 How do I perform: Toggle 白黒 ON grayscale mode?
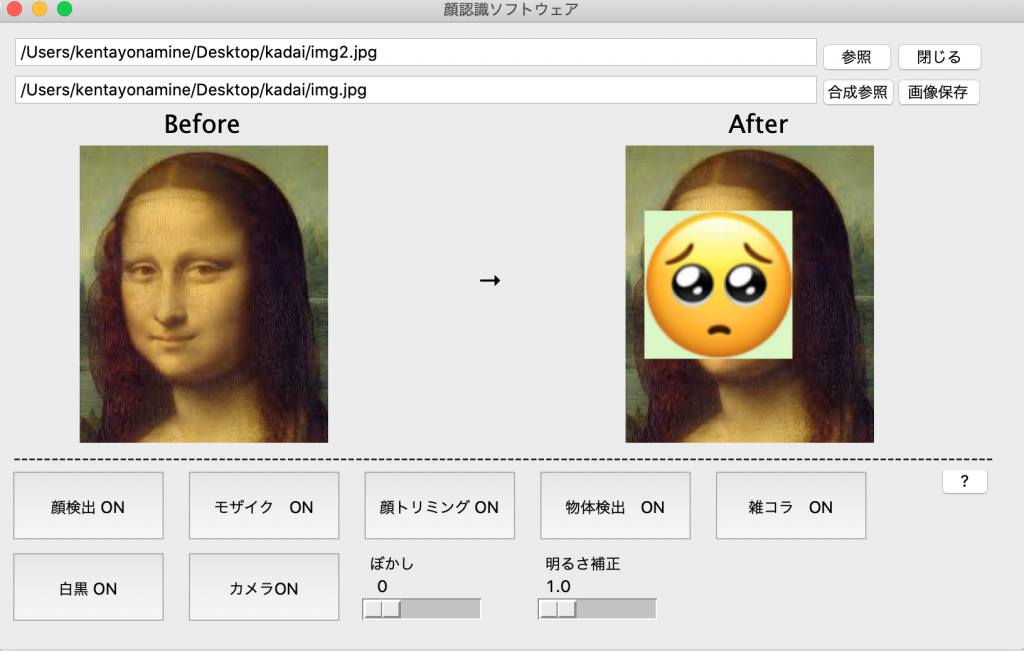(x=88, y=587)
